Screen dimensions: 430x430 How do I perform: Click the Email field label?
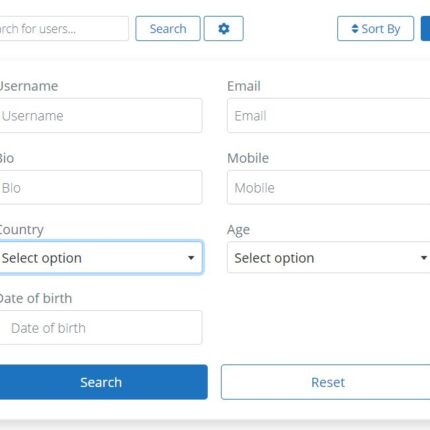[x=244, y=86]
